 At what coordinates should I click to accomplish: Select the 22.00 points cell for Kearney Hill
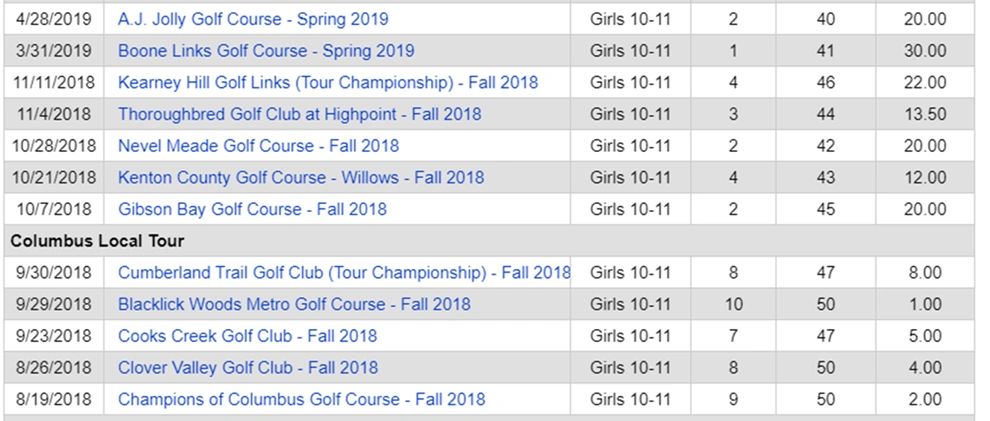925,83
